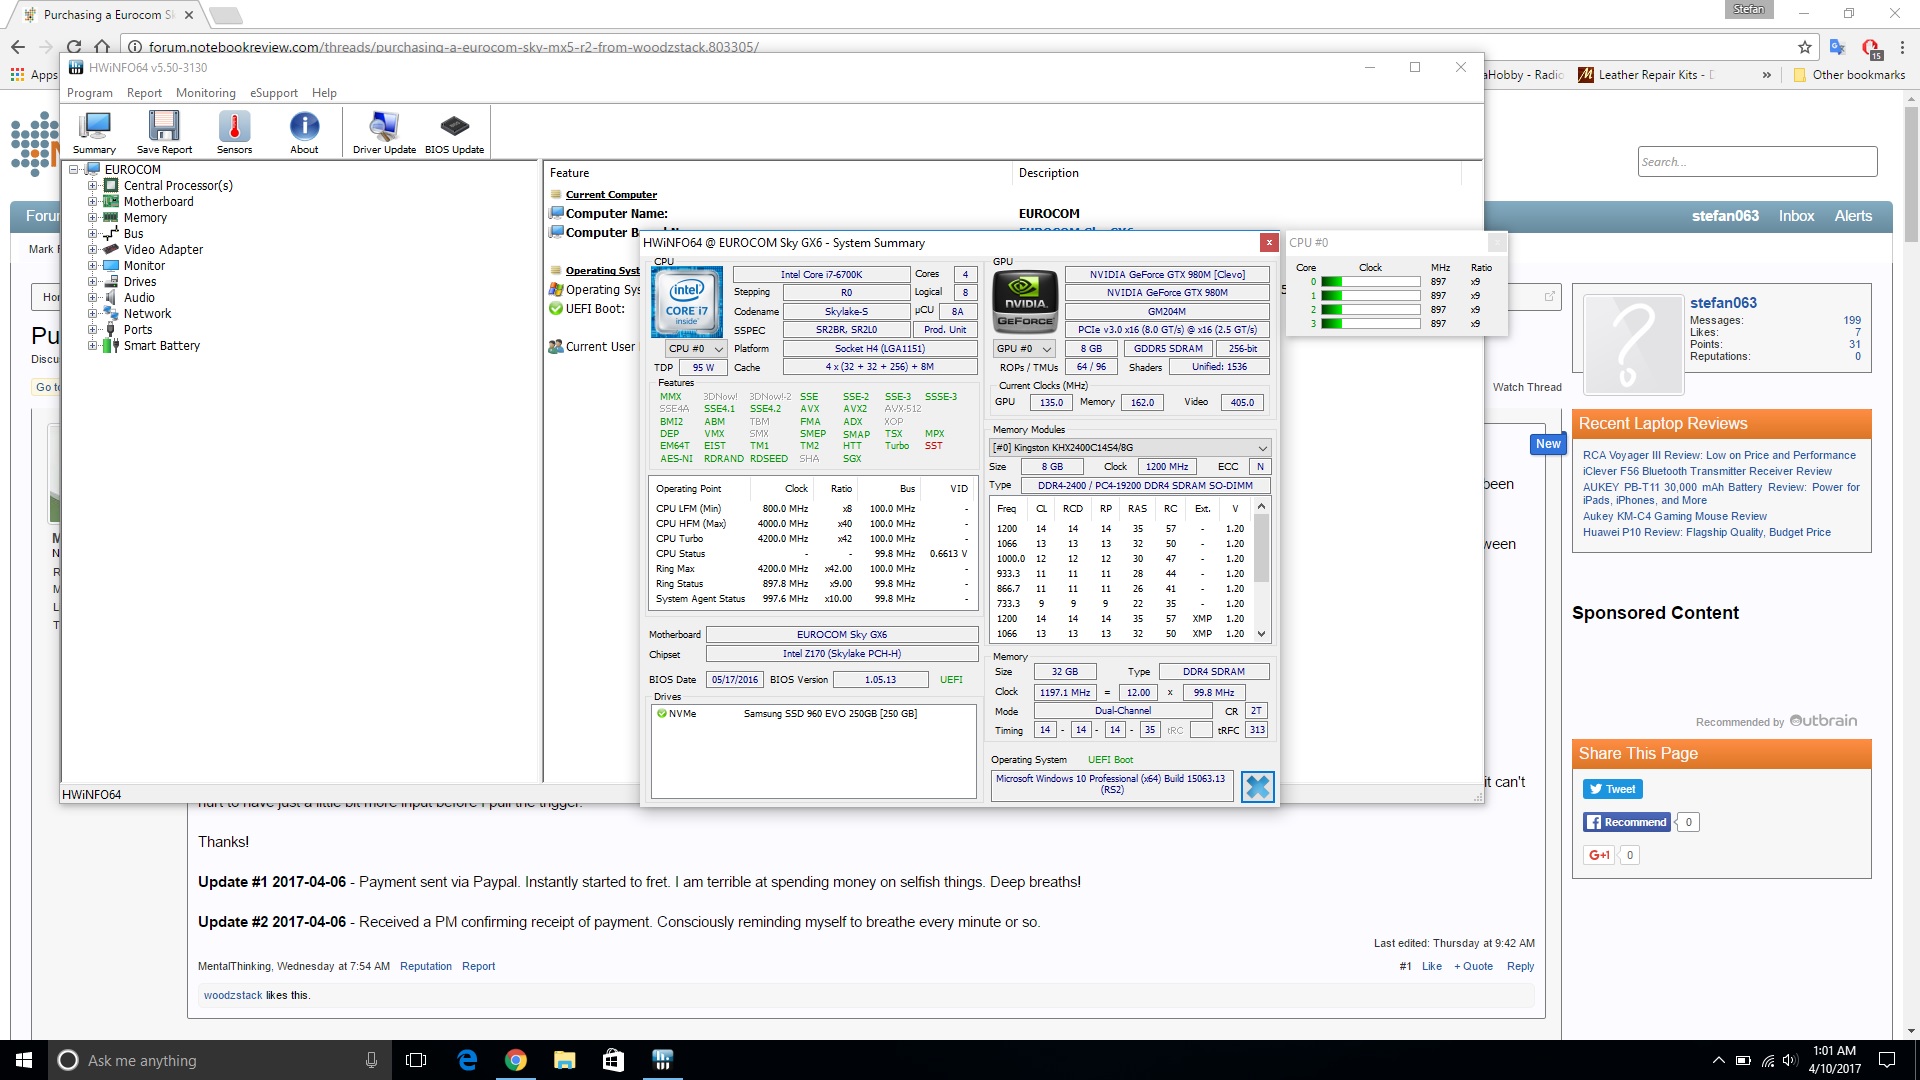1920x1080 pixels.
Task: Collapse the EUROCOM root node
Action: [74, 169]
